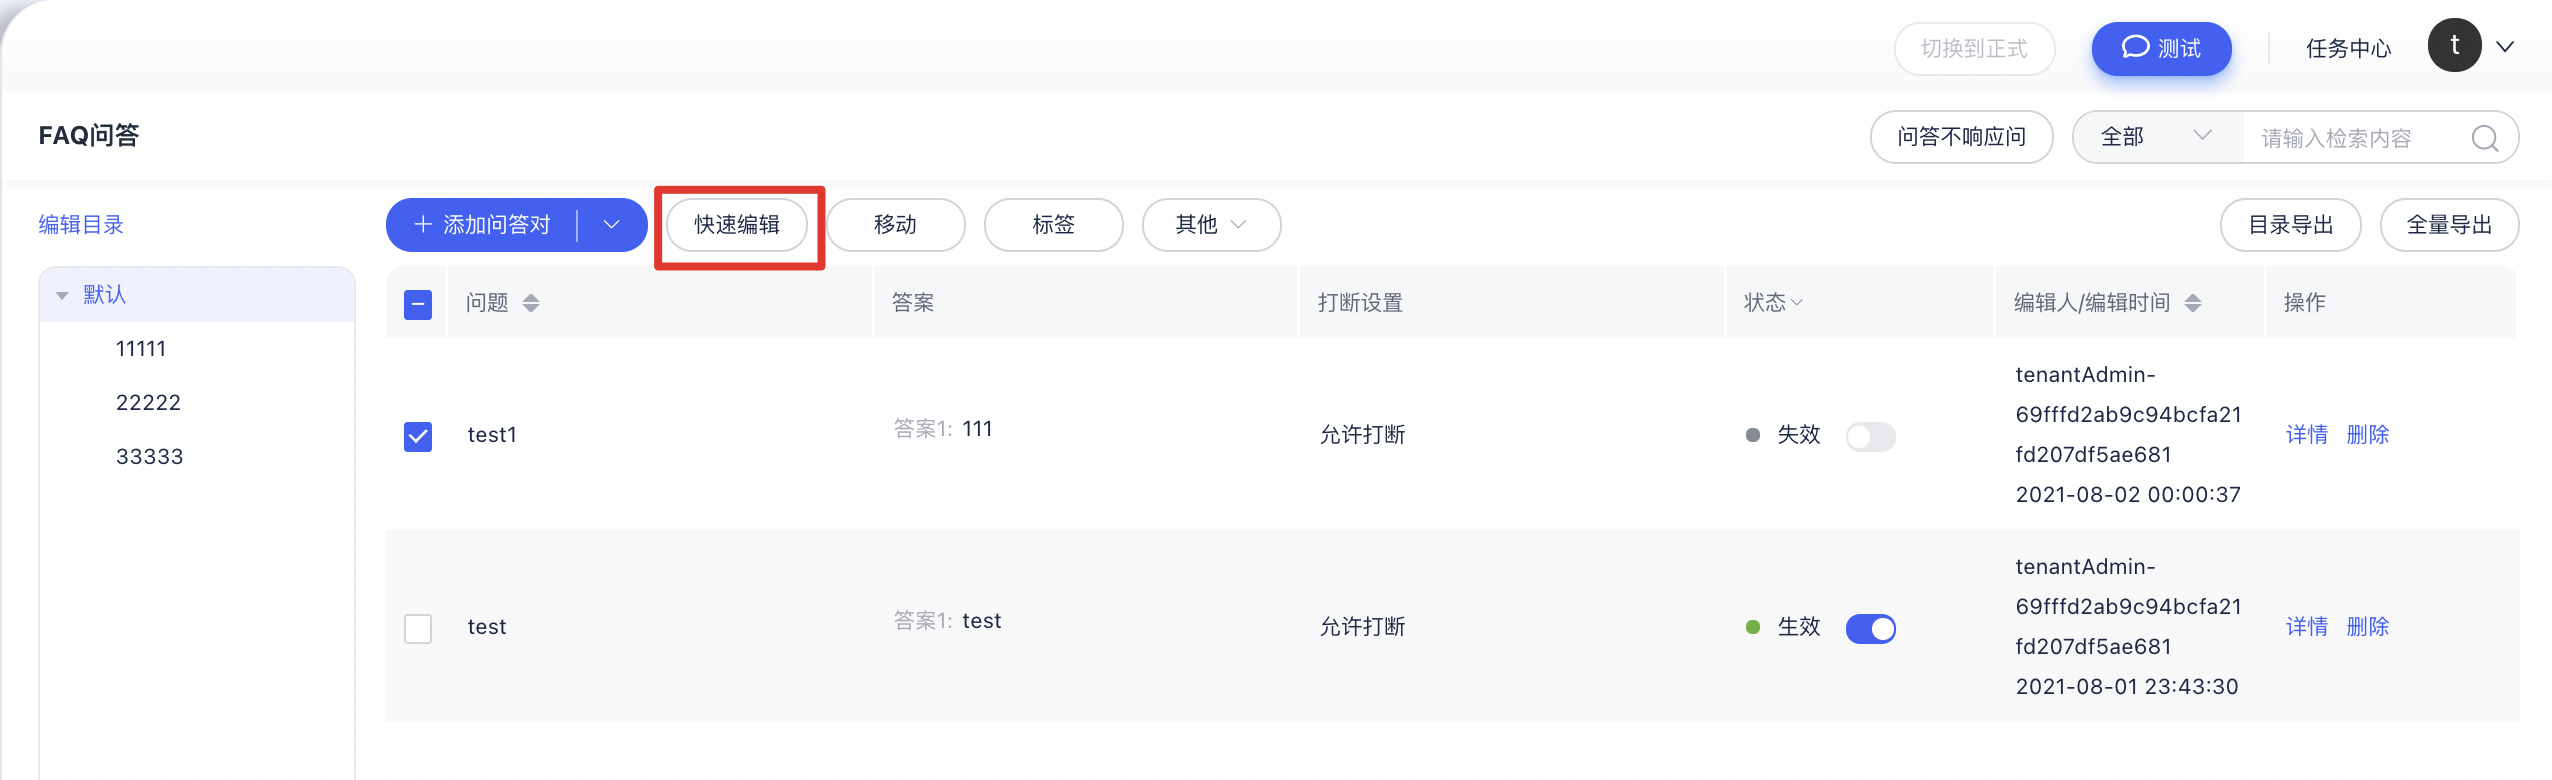This screenshot has width=2552, height=780.
Task: Uncheck the test1 row checkbox
Action: [418, 436]
